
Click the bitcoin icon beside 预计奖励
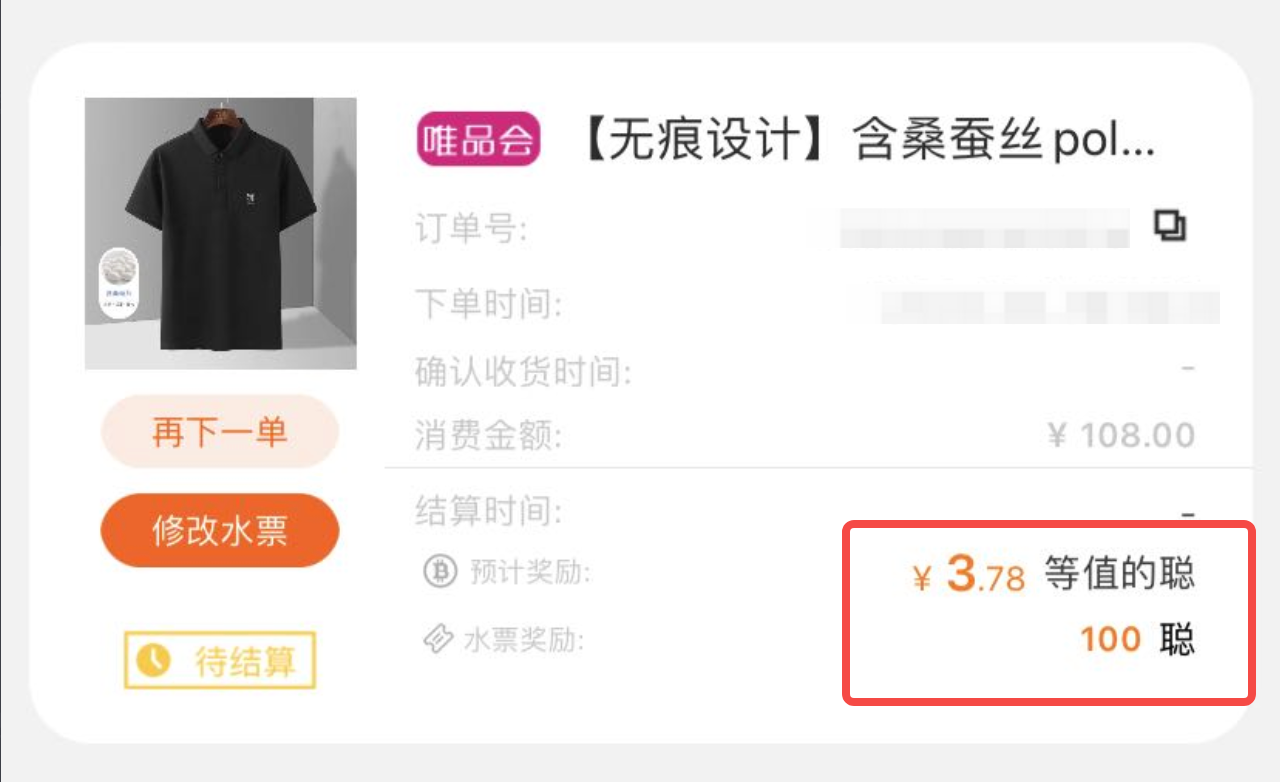point(439,572)
